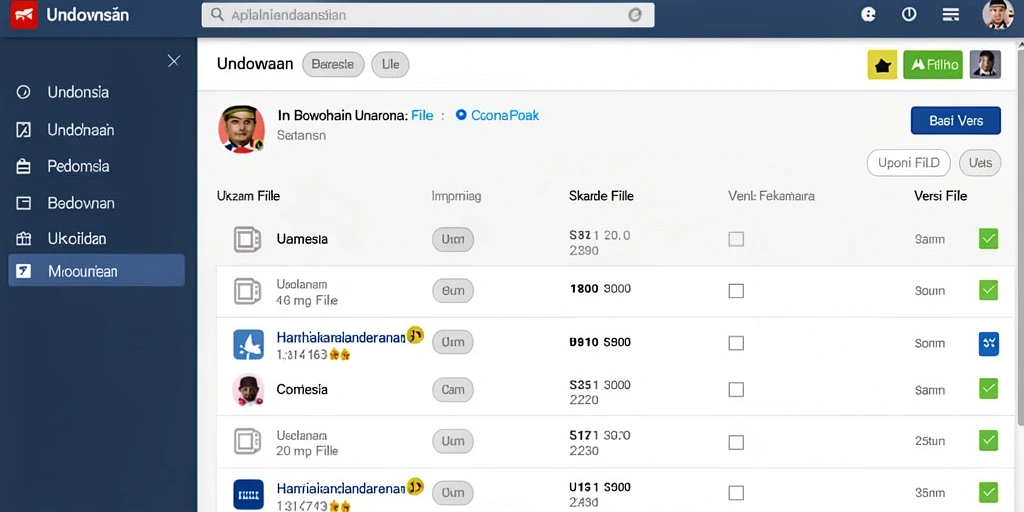Tick the checkbox in Comesia row
This screenshot has width=1024, height=512.
tap(736, 390)
